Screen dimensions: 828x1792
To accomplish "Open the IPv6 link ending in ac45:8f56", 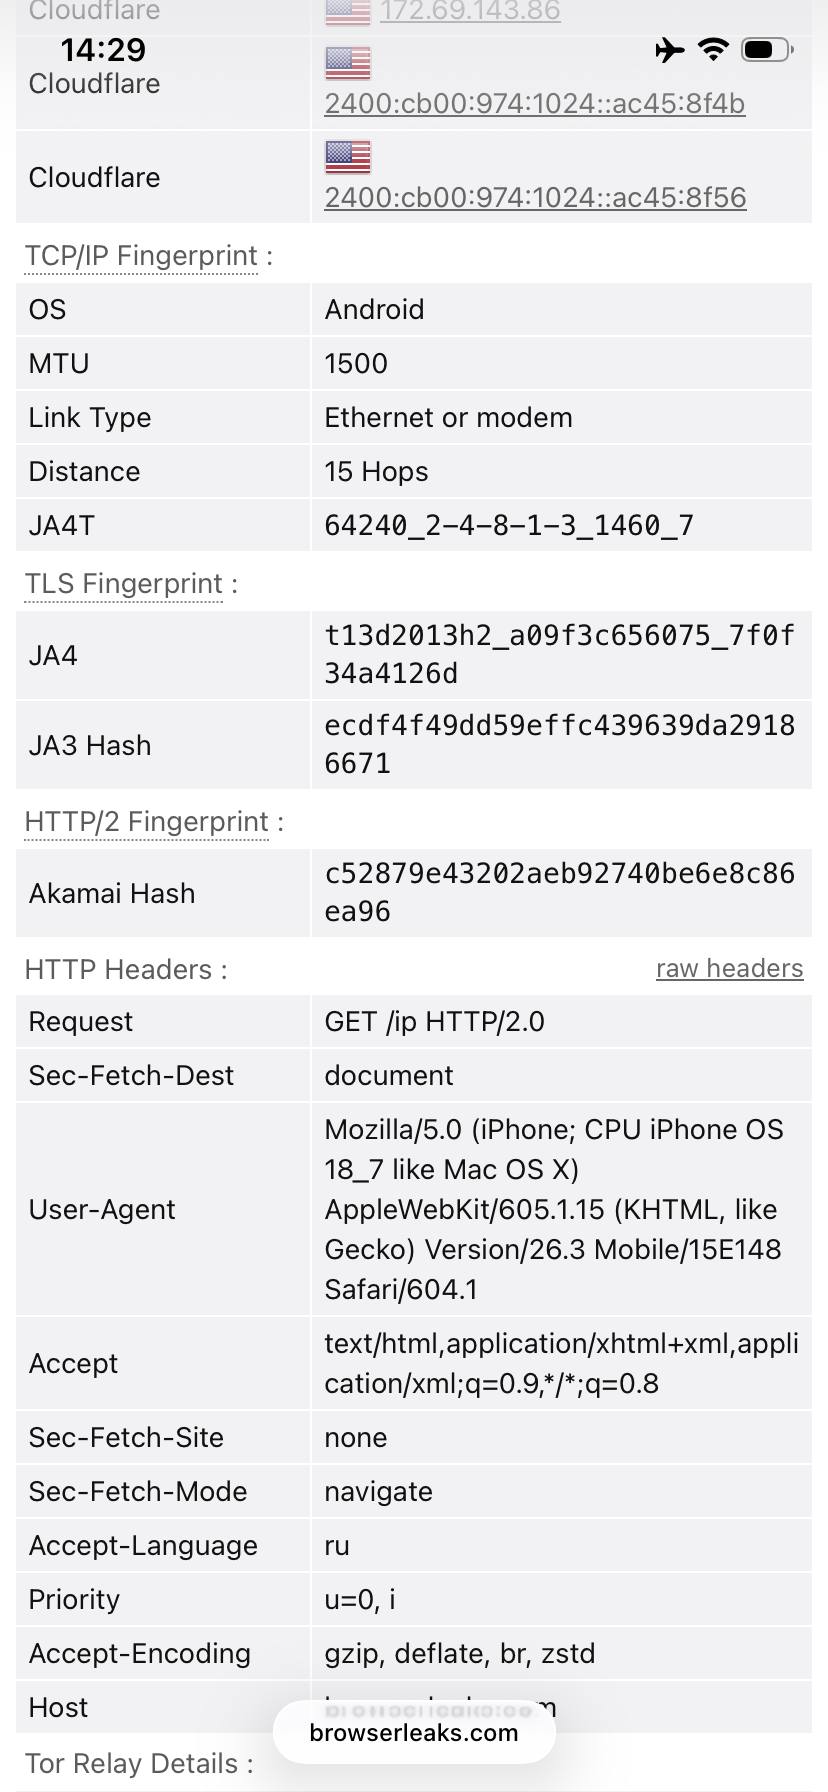I will (535, 197).
